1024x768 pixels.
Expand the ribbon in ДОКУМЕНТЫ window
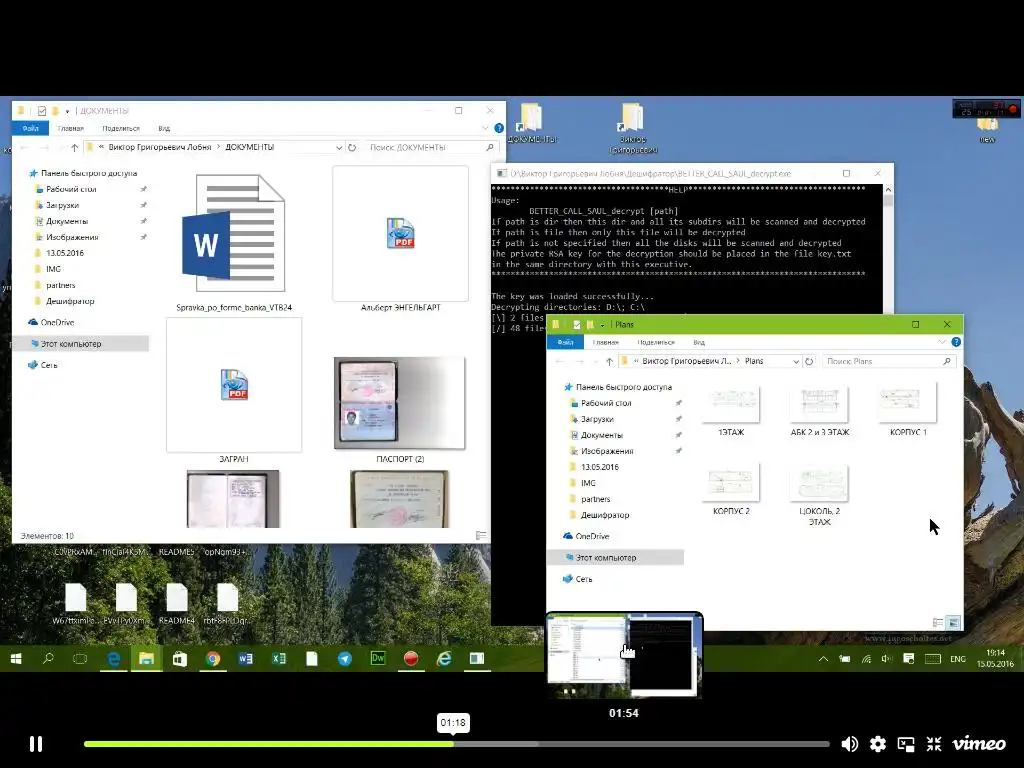(x=485, y=128)
